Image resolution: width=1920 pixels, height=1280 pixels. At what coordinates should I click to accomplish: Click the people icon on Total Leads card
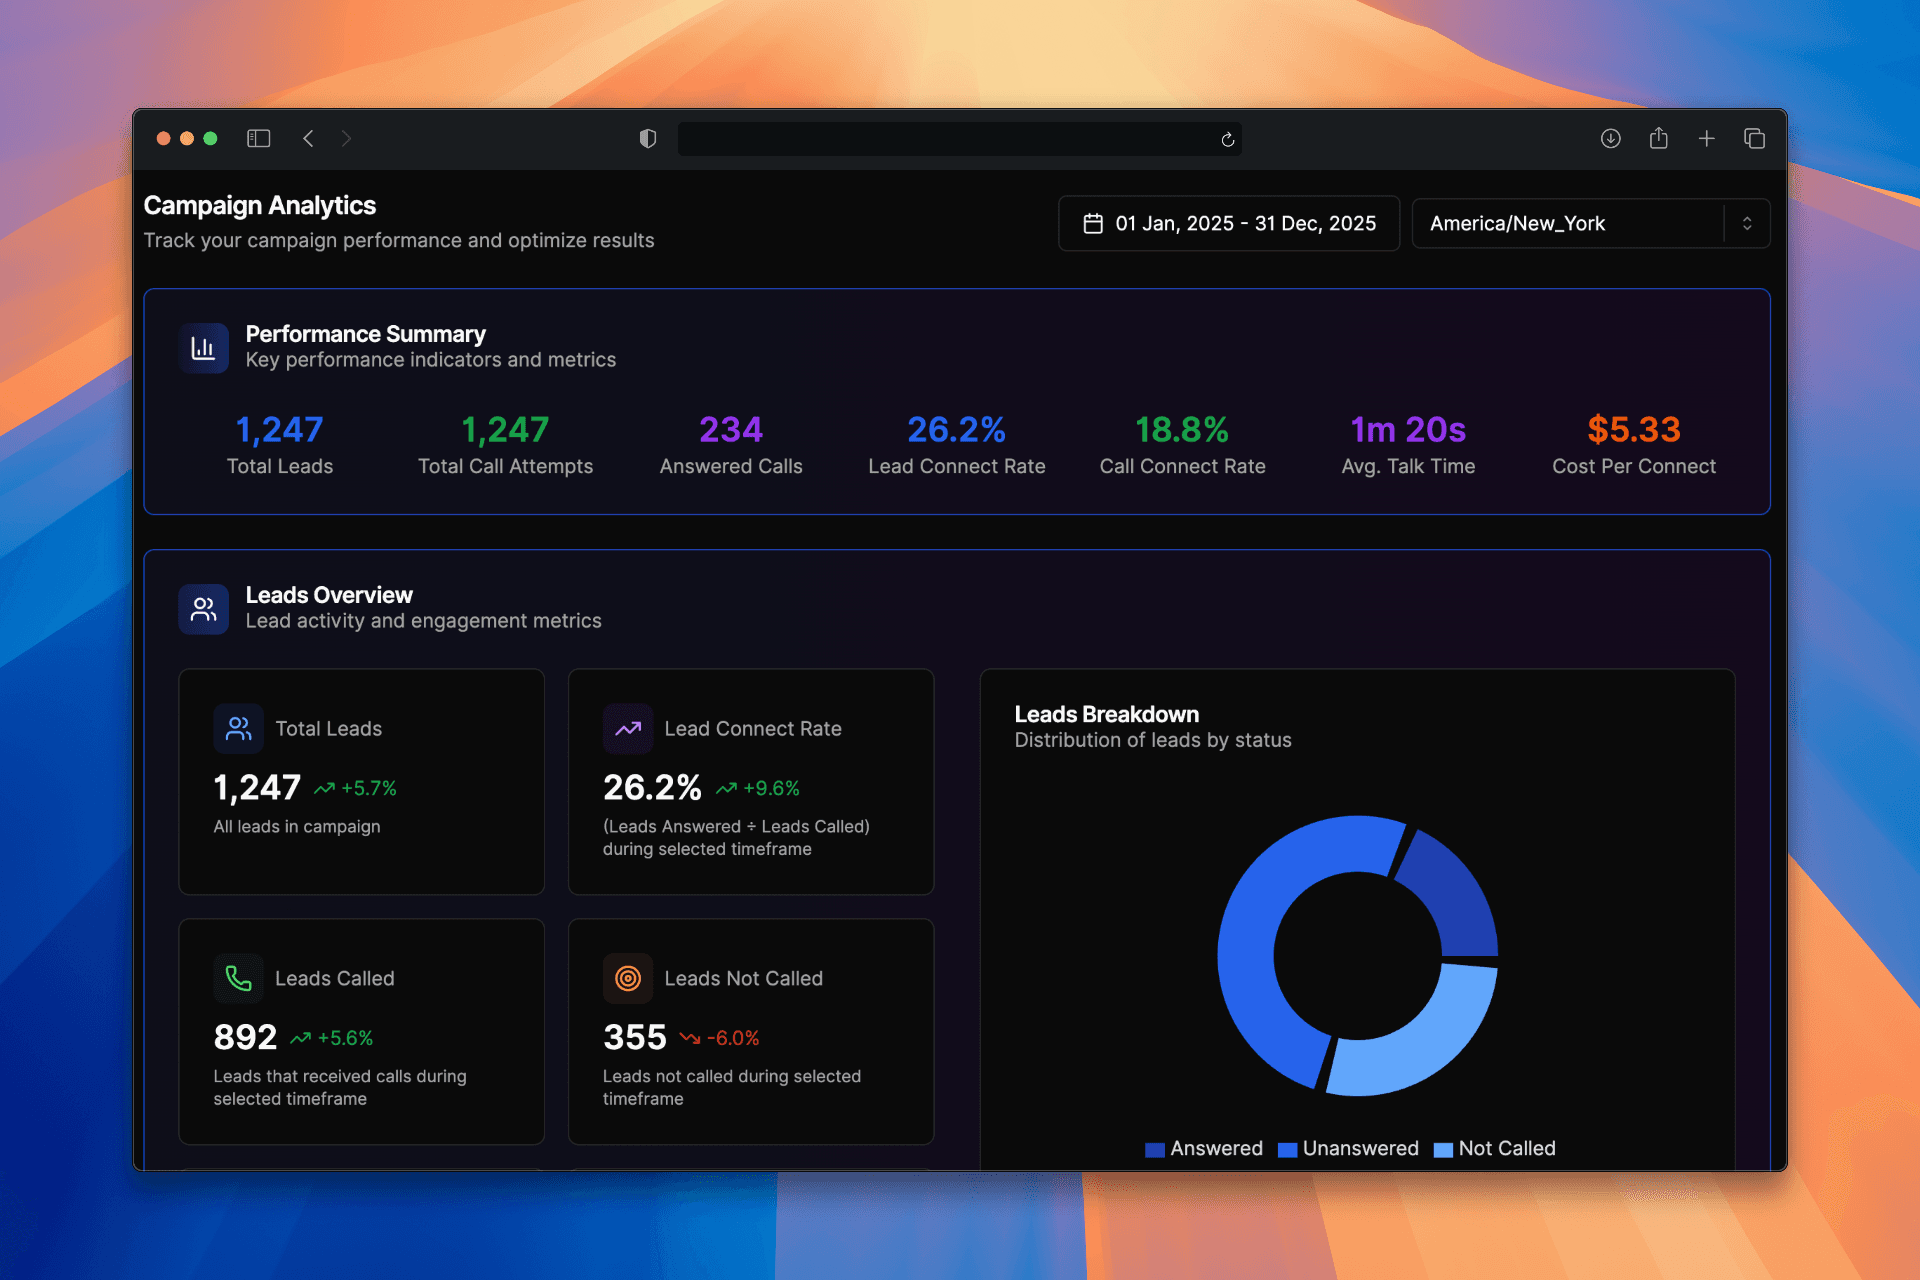(238, 728)
